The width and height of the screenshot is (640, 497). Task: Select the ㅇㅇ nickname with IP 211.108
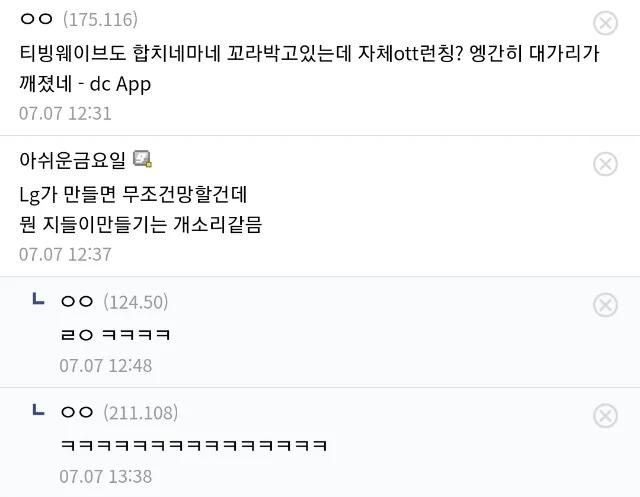click(77, 412)
